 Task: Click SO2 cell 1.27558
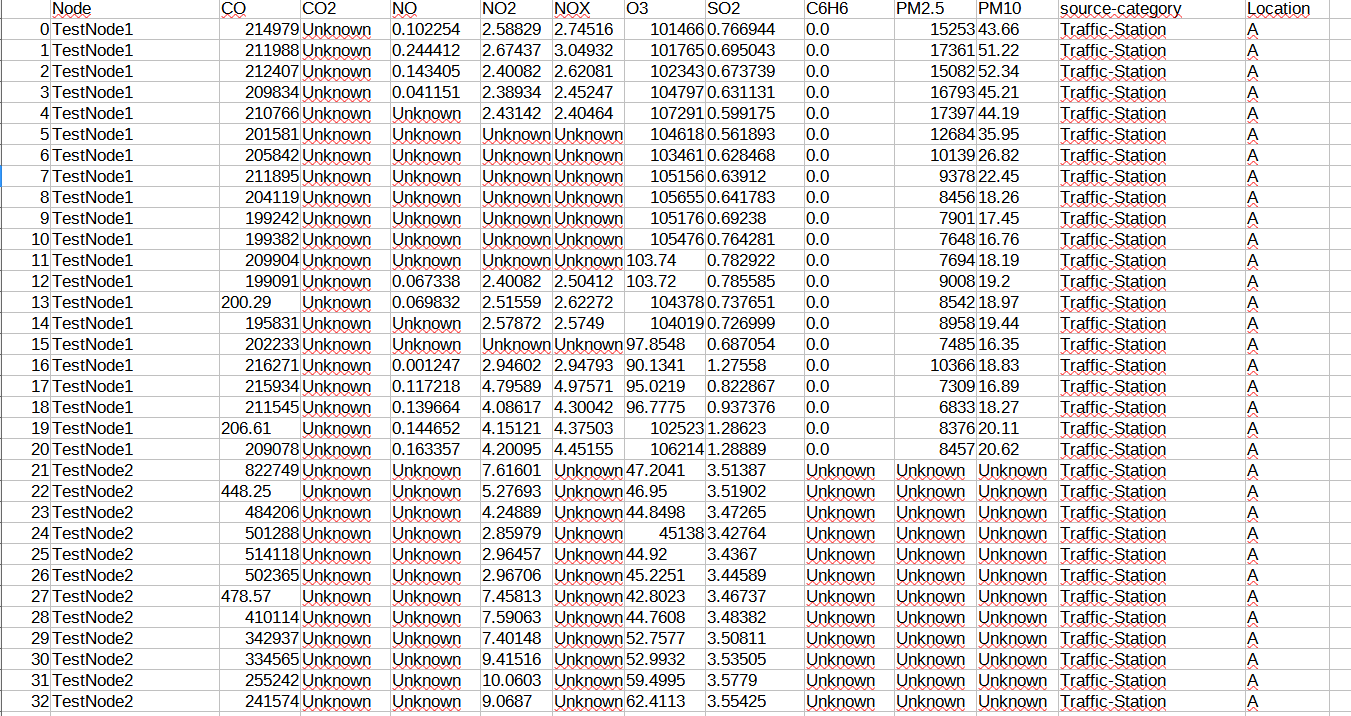754,366
